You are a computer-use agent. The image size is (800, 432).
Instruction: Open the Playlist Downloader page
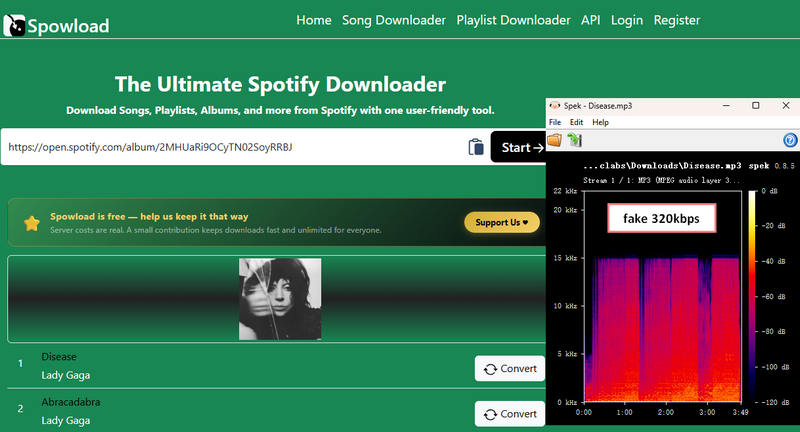(513, 20)
